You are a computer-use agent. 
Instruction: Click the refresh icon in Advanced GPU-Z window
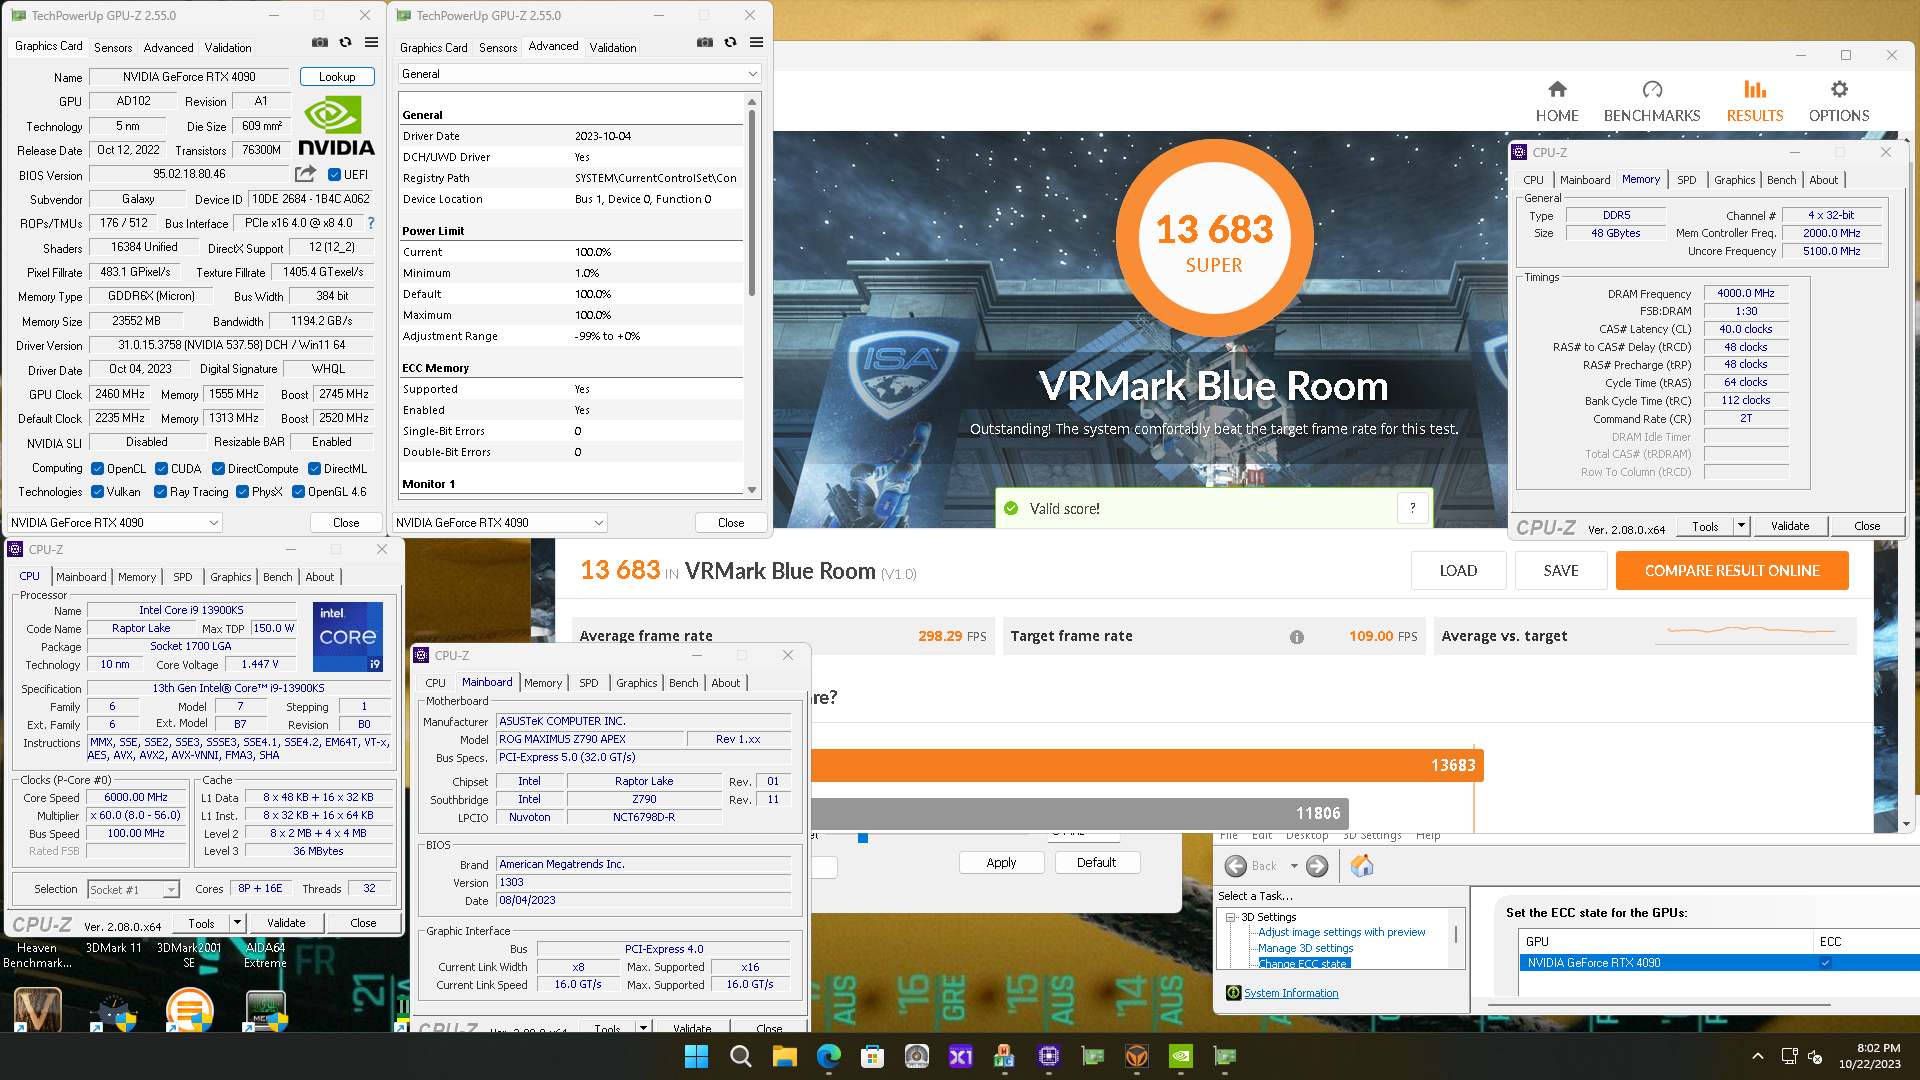click(731, 42)
